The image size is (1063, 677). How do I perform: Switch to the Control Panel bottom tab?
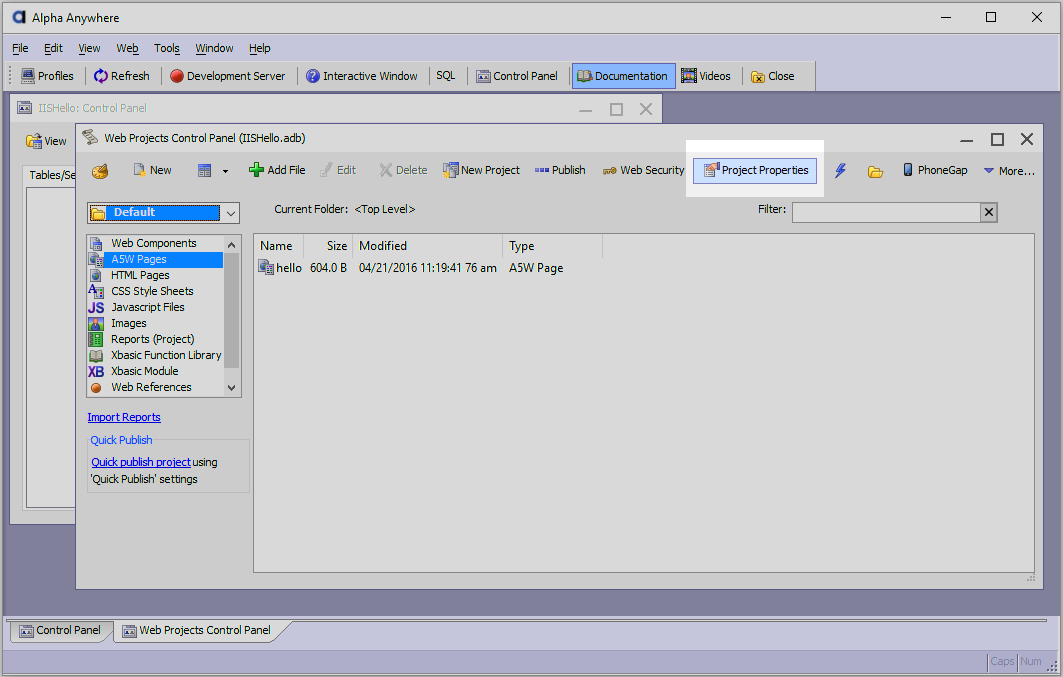click(60, 630)
